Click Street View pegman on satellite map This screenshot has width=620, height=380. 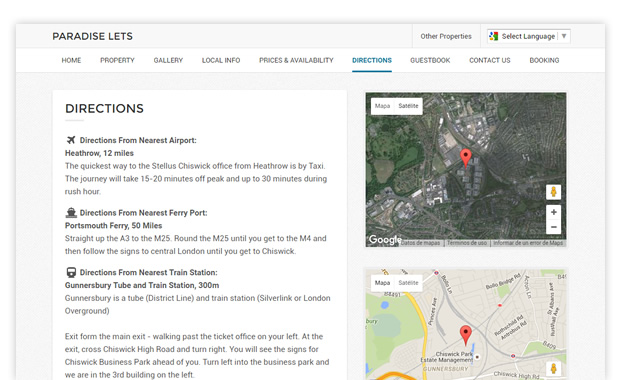pos(554,192)
